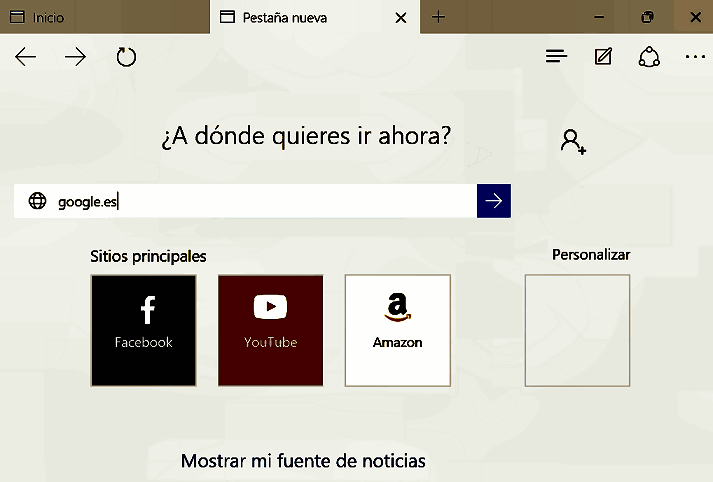Click the empty top site tile

pos(577,331)
